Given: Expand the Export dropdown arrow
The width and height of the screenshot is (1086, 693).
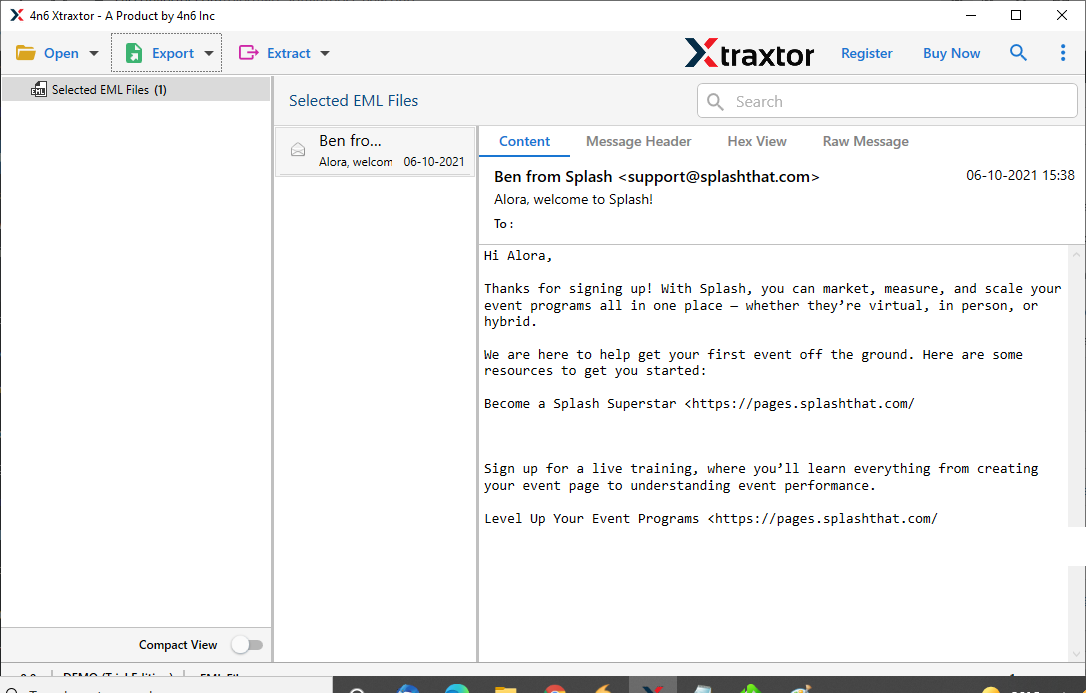Looking at the screenshot, I should (x=208, y=53).
